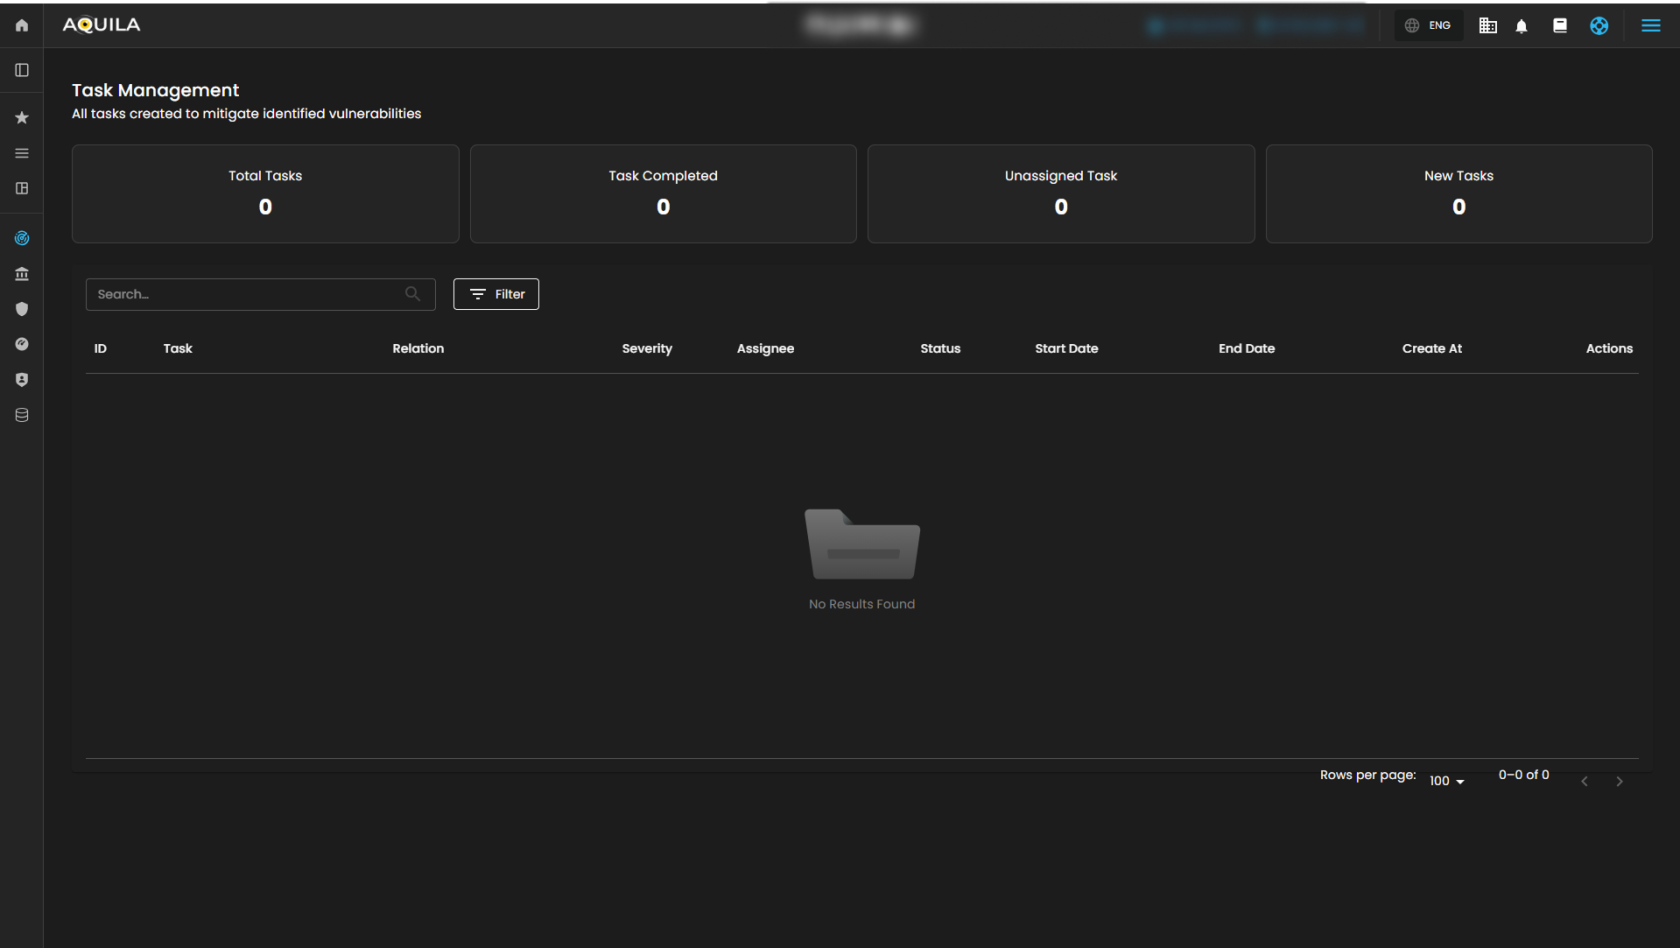This screenshot has width=1680, height=948.
Task: Click the home icon in the sidebar
Action: [x=22, y=25]
